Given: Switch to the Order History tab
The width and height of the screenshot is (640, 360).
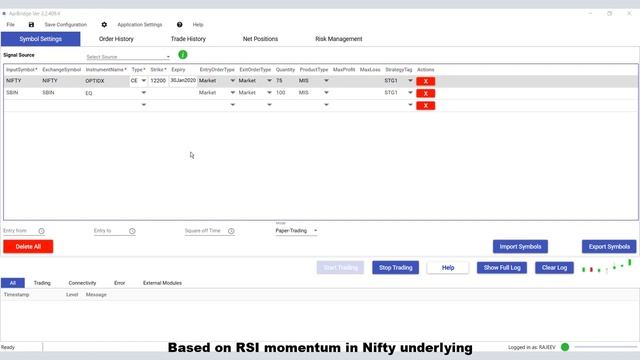Looking at the screenshot, I should coord(116,39).
